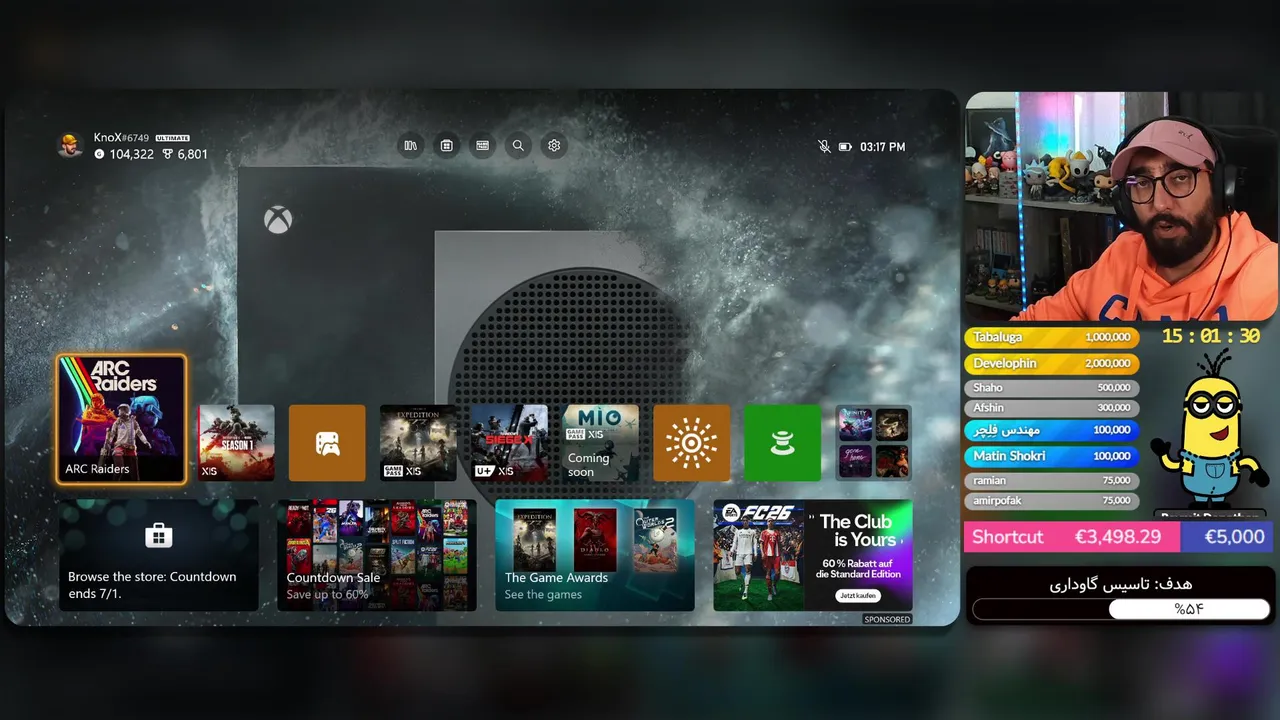The height and width of the screenshot is (720, 1280).
Task: Open the orange controller tile
Action: (327, 443)
